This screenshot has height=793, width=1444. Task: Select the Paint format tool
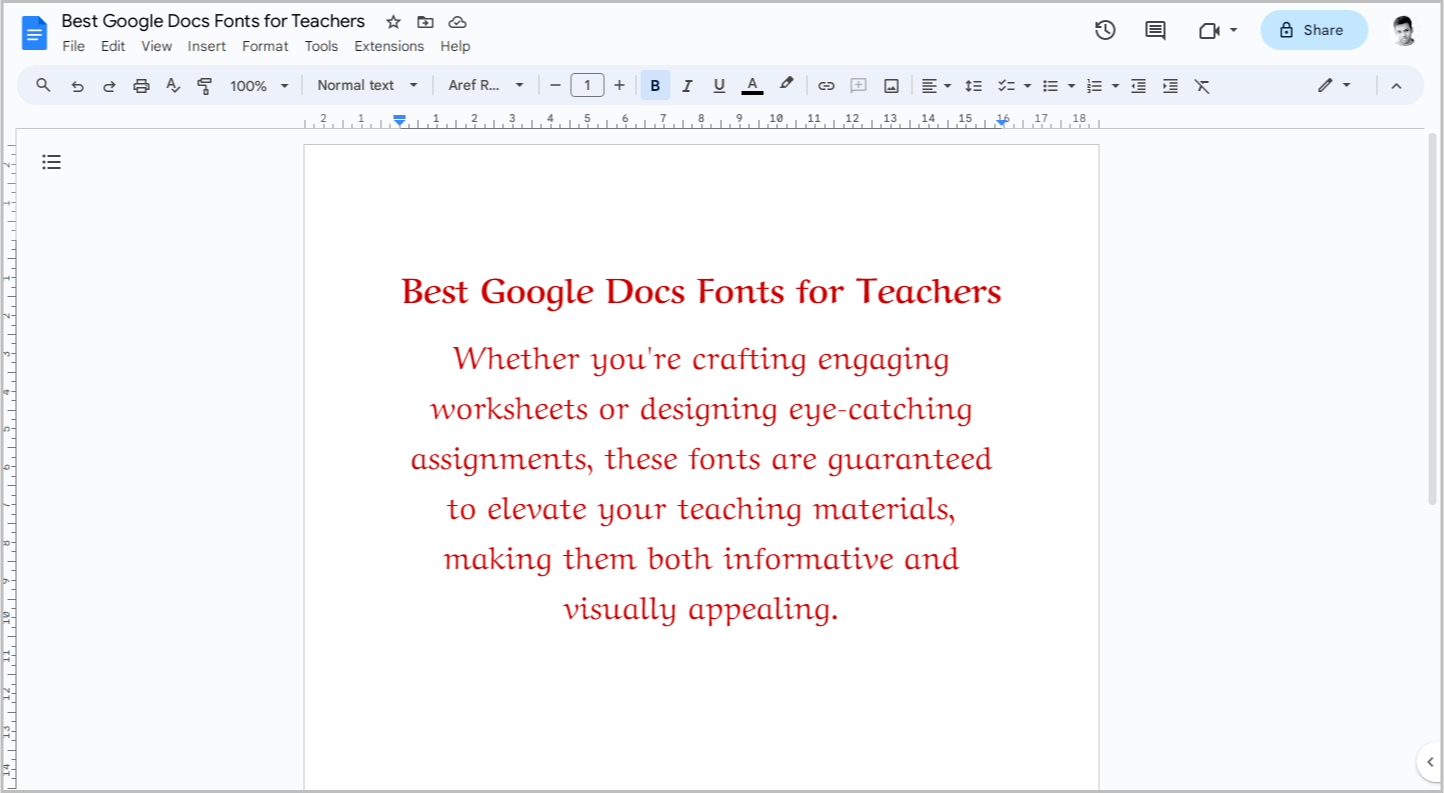(x=204, y=85)
